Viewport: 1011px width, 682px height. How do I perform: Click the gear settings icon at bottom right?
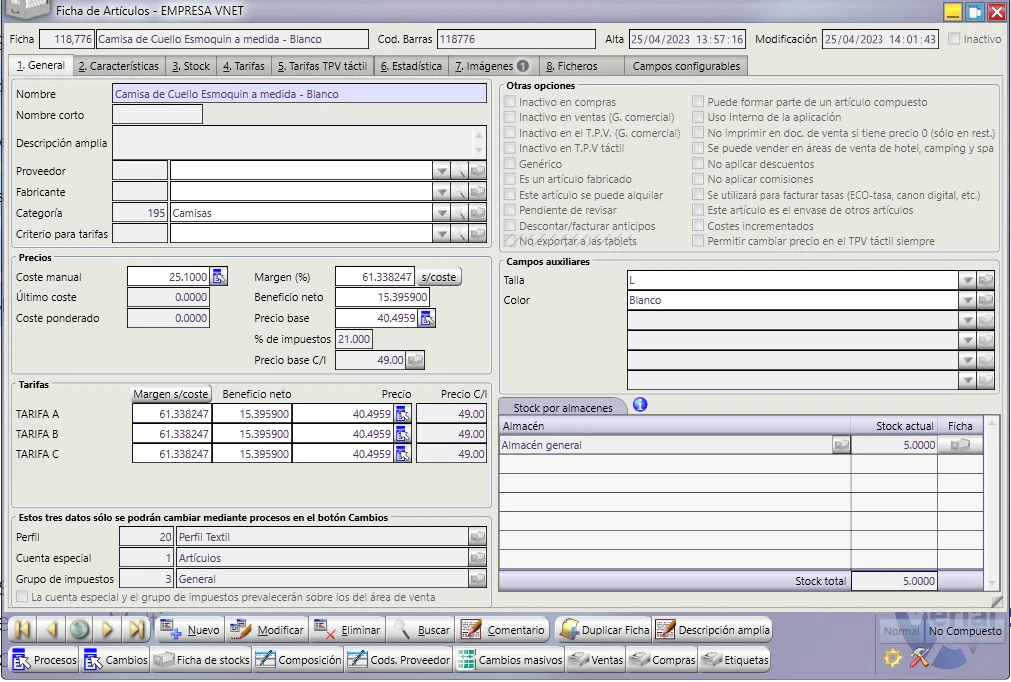point(892,658)
